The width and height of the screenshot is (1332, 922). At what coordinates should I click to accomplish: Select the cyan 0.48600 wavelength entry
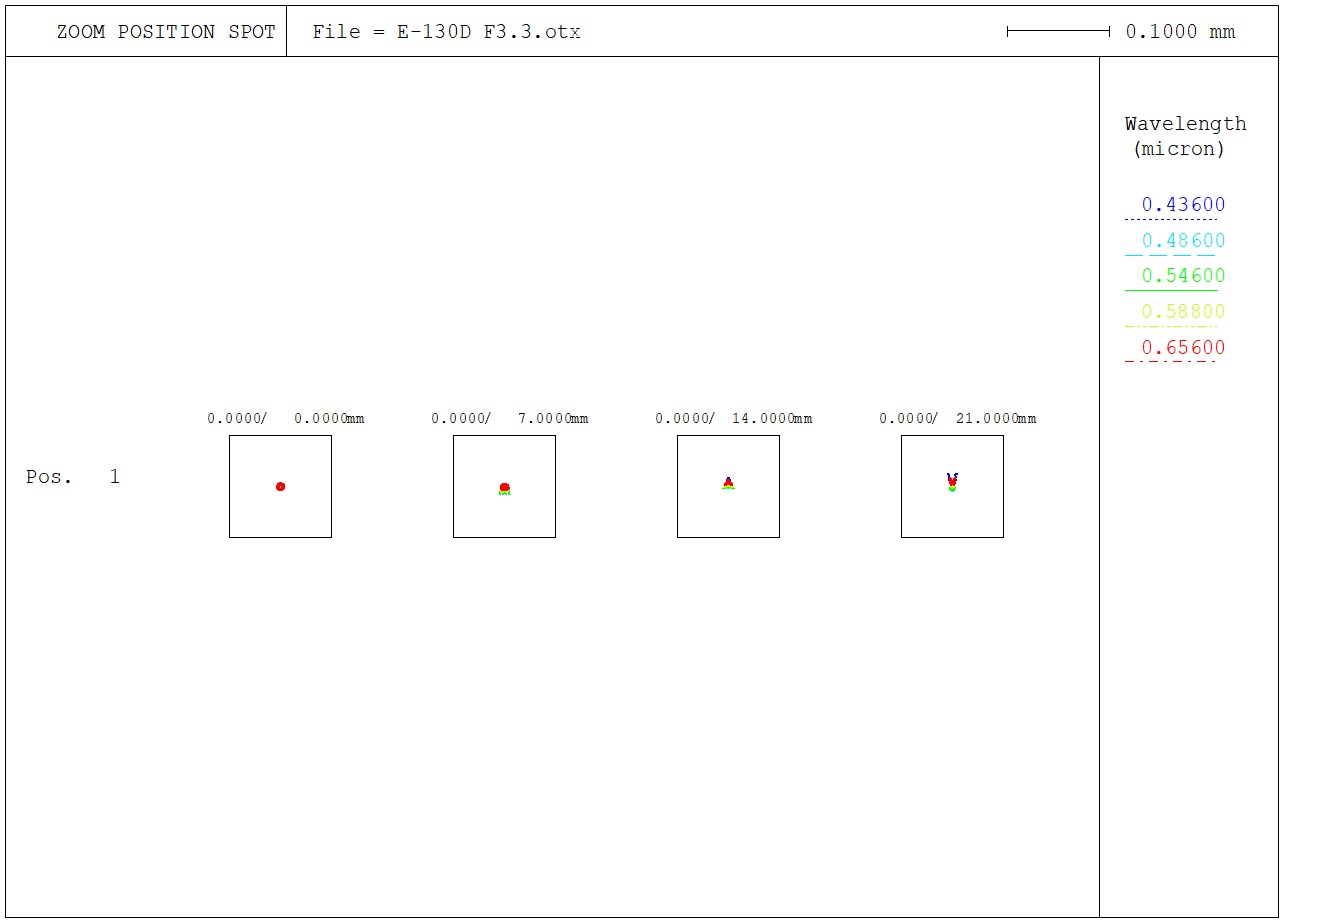pos(1183,241)
